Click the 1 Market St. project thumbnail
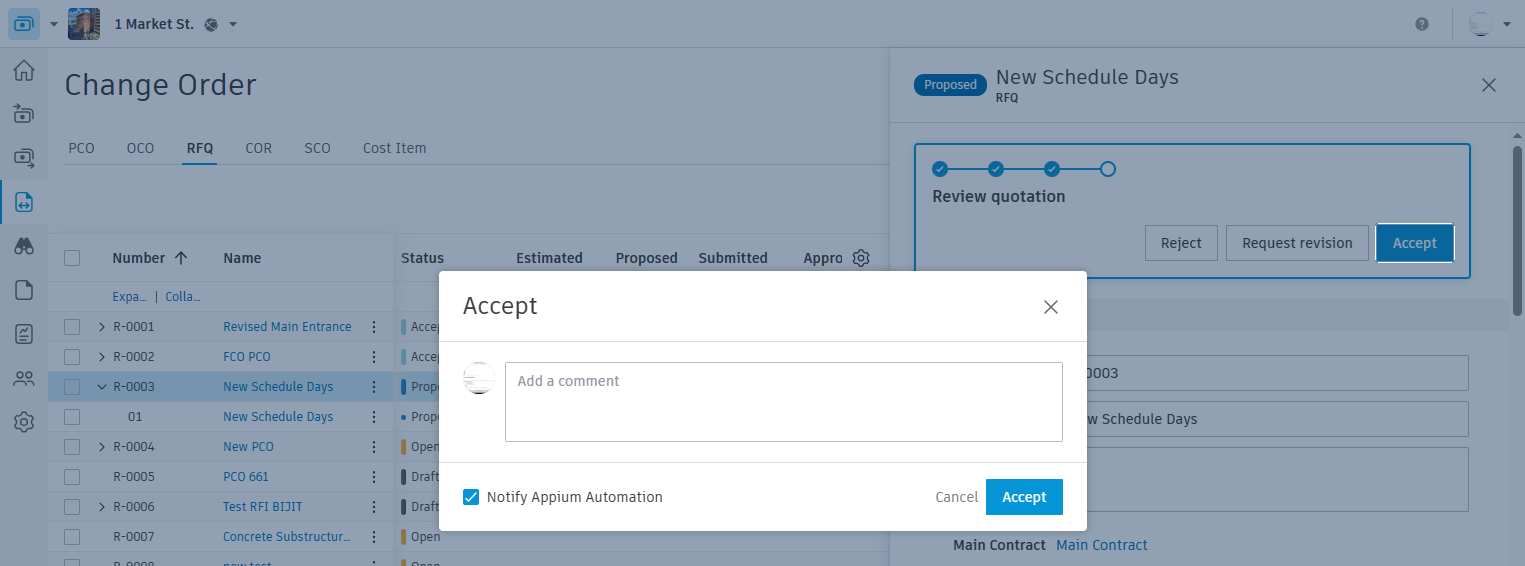1525x566 pixels. click(x=84, y=23)
